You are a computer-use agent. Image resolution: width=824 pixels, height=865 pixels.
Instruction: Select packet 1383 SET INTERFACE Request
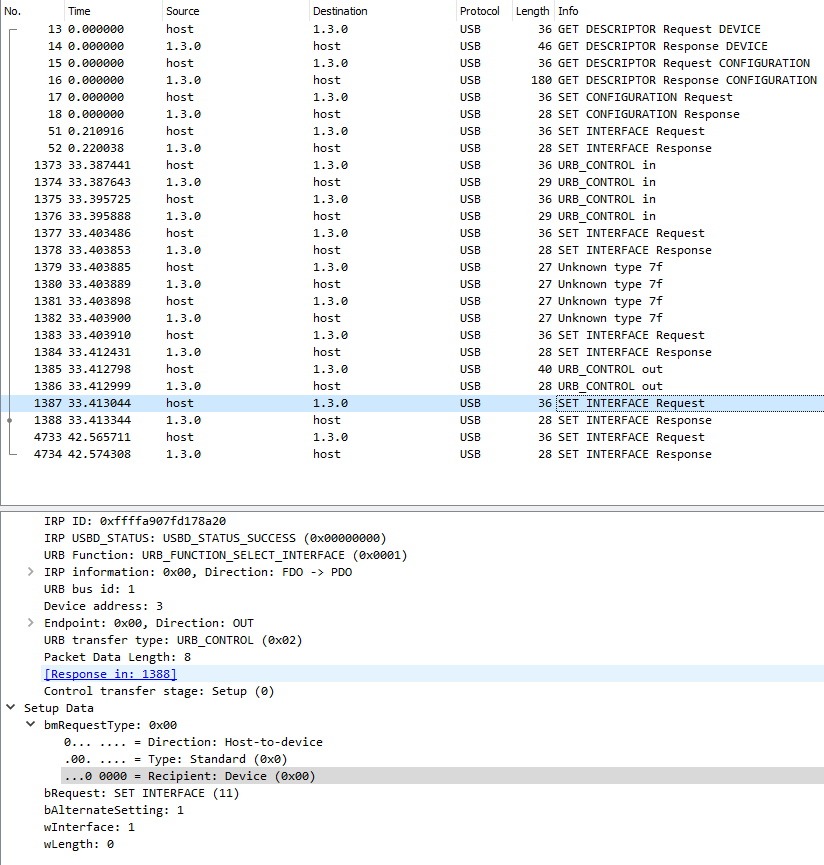412,335
